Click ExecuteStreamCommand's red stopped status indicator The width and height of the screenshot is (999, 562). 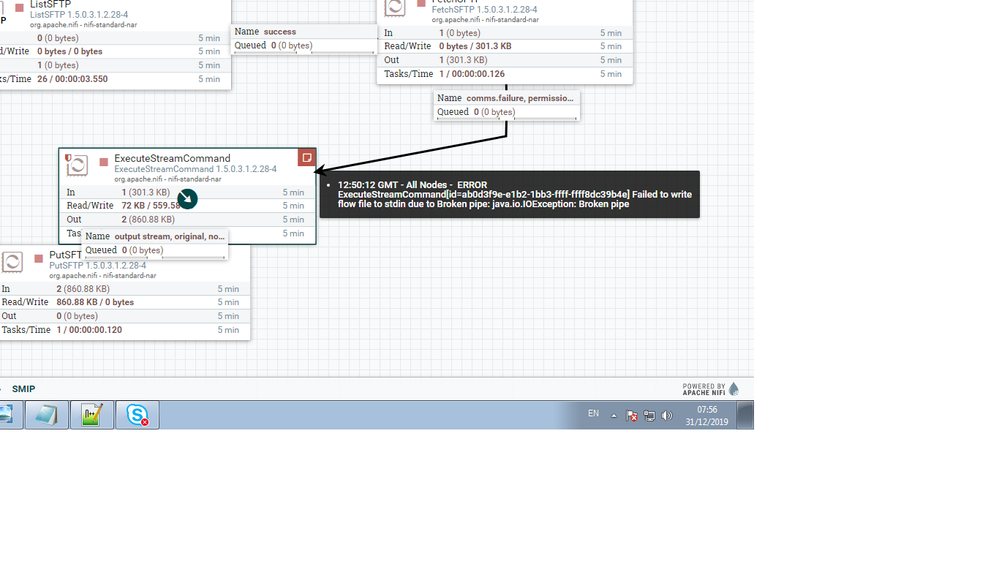coord(103,162)
